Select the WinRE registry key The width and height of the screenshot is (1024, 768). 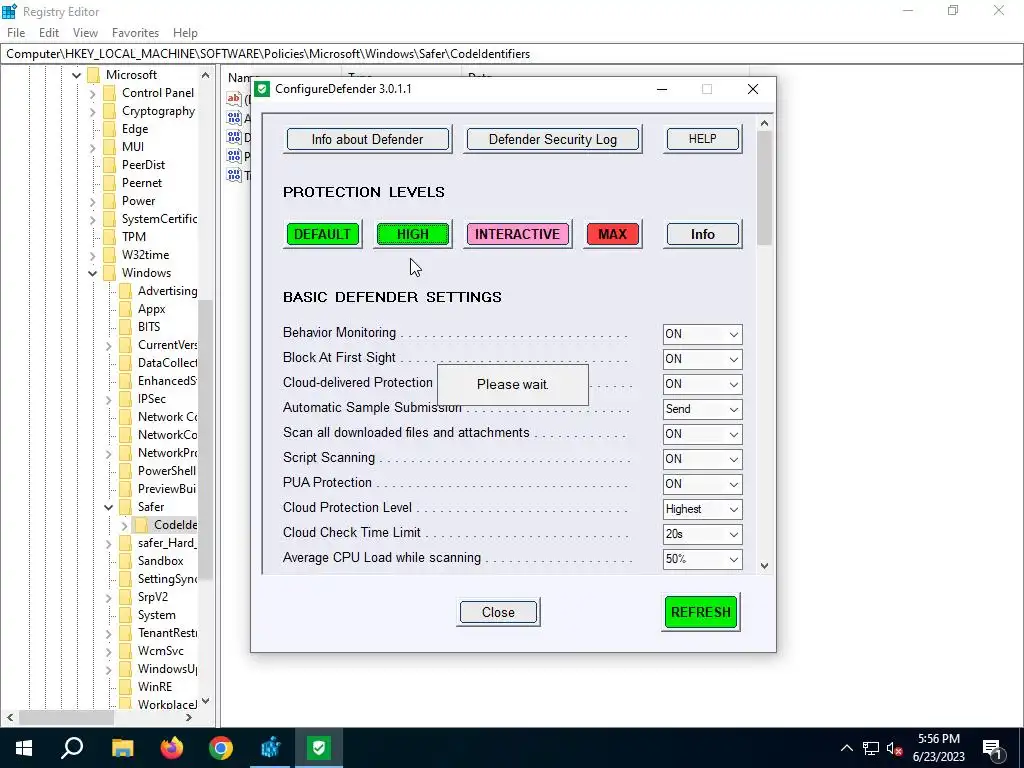[x=155, y=687]
